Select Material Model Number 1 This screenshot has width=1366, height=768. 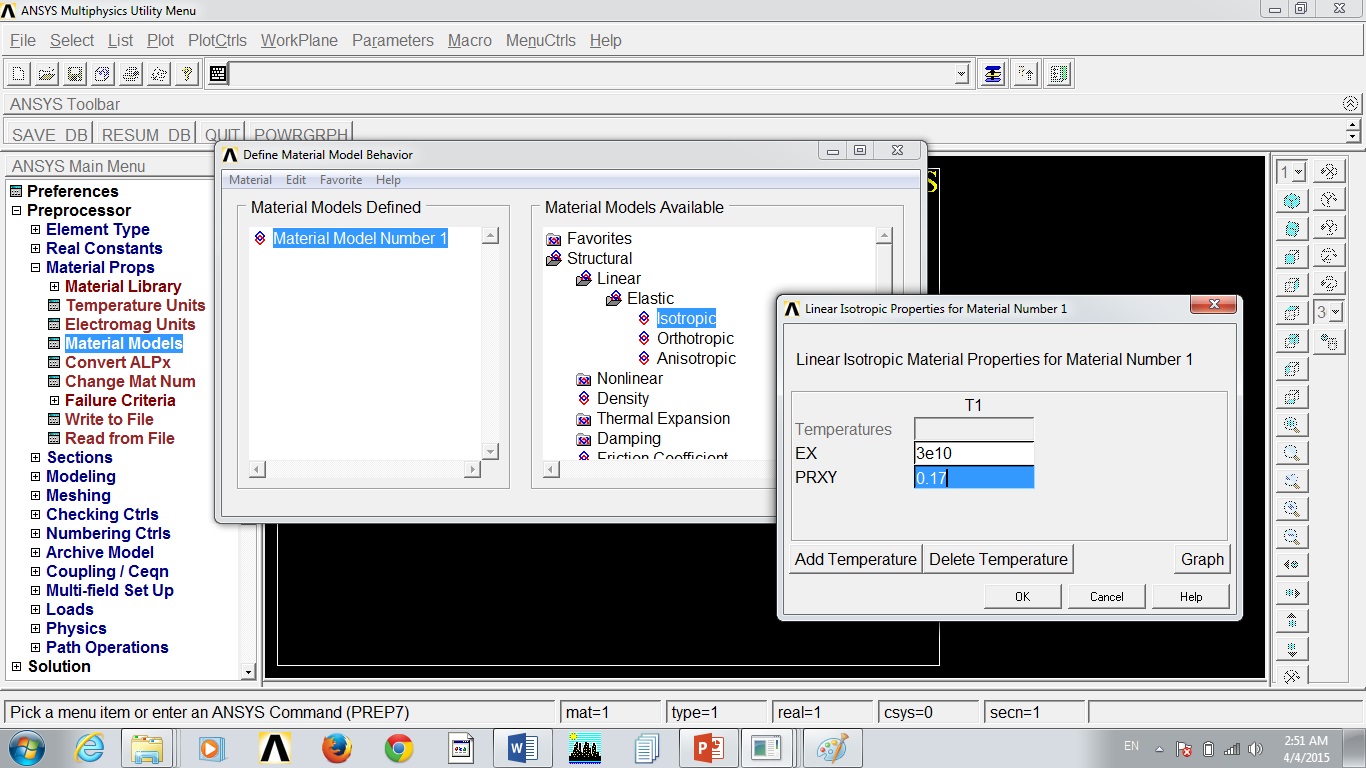coord(359,238)
